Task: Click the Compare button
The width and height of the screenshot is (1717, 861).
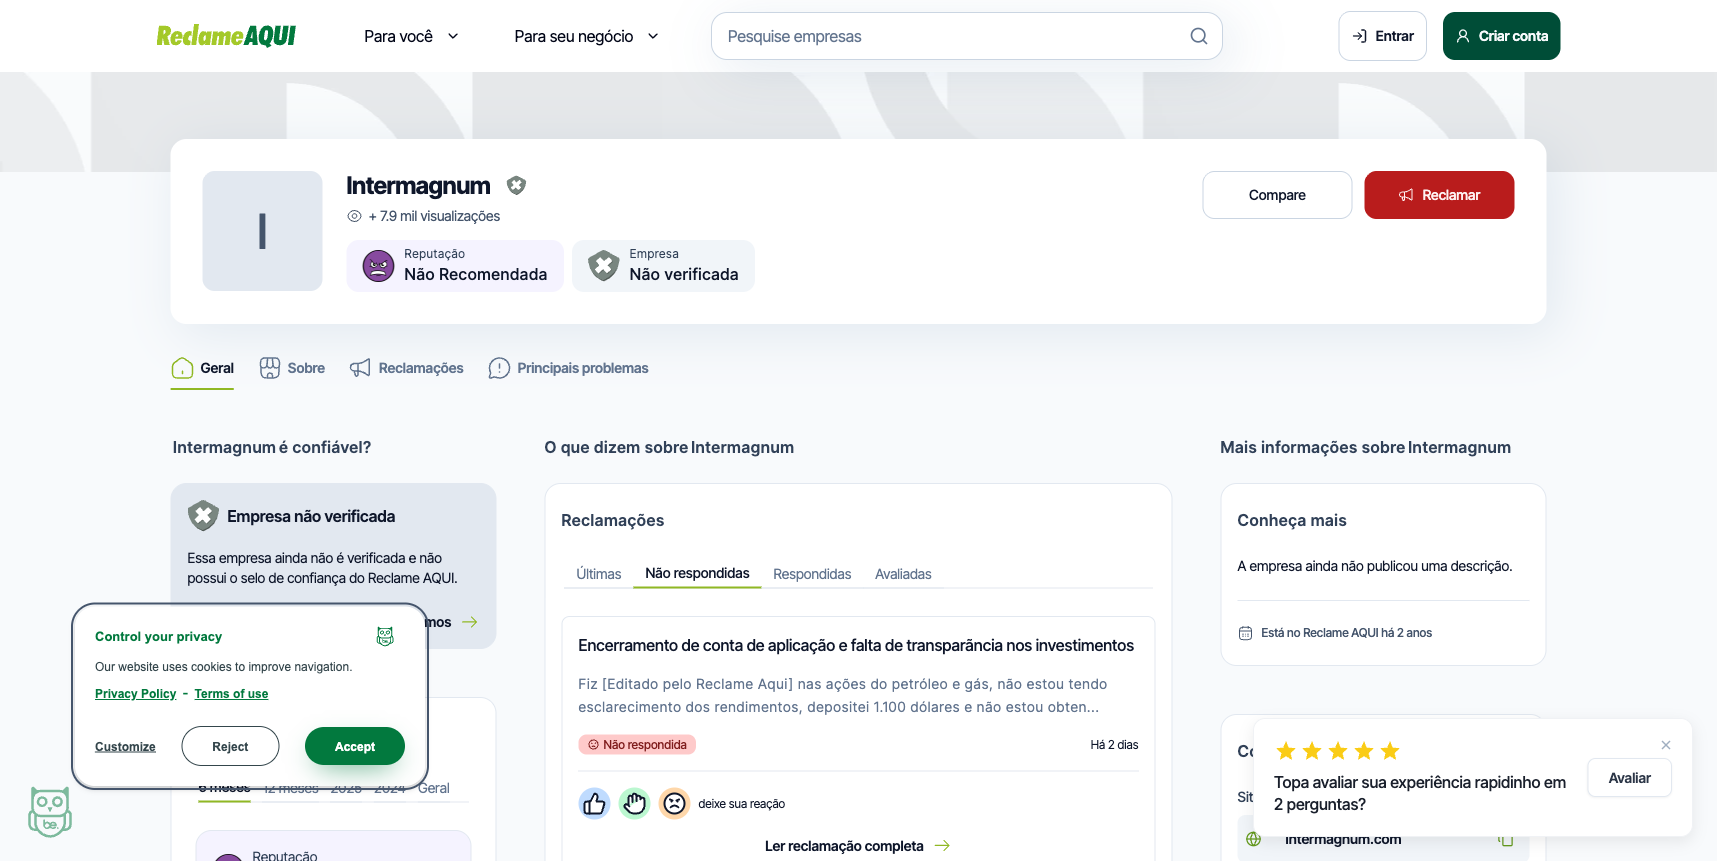Action: point(1277,195)
